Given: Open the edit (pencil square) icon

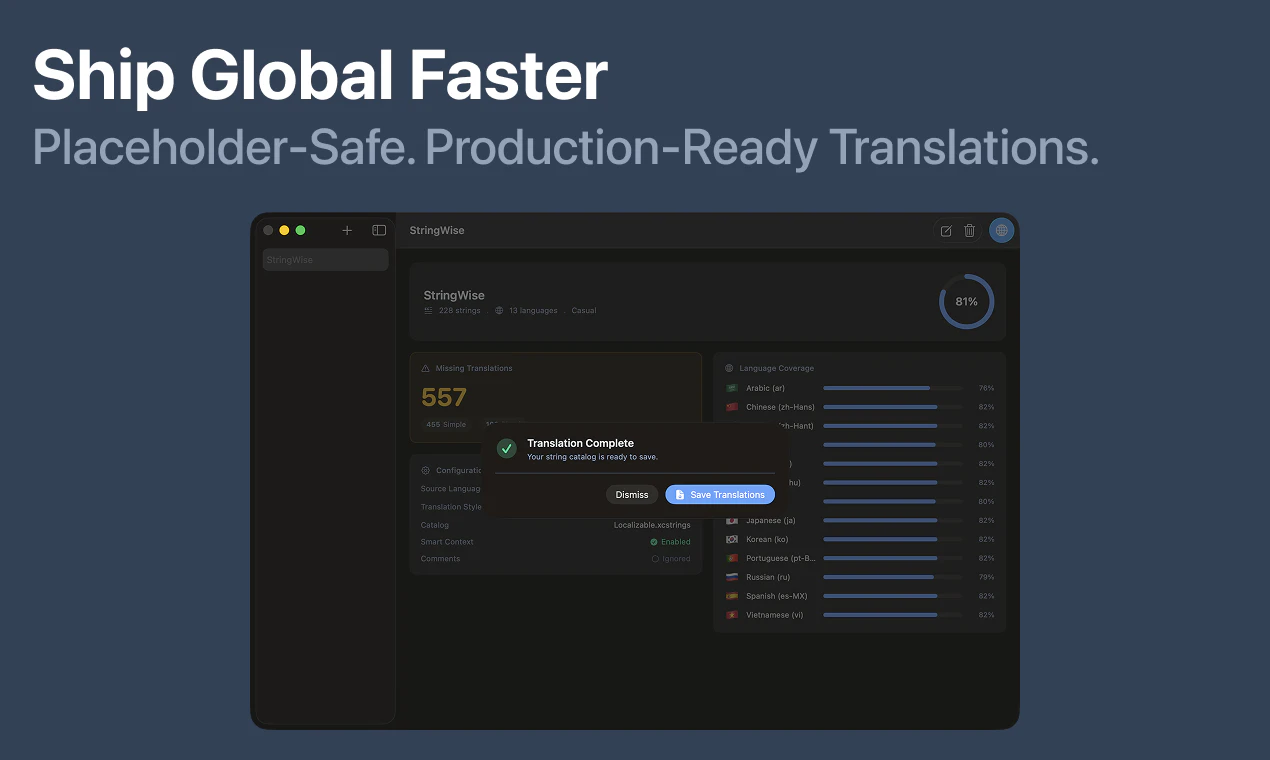Looking at the screenshot, I should (946, 231).
